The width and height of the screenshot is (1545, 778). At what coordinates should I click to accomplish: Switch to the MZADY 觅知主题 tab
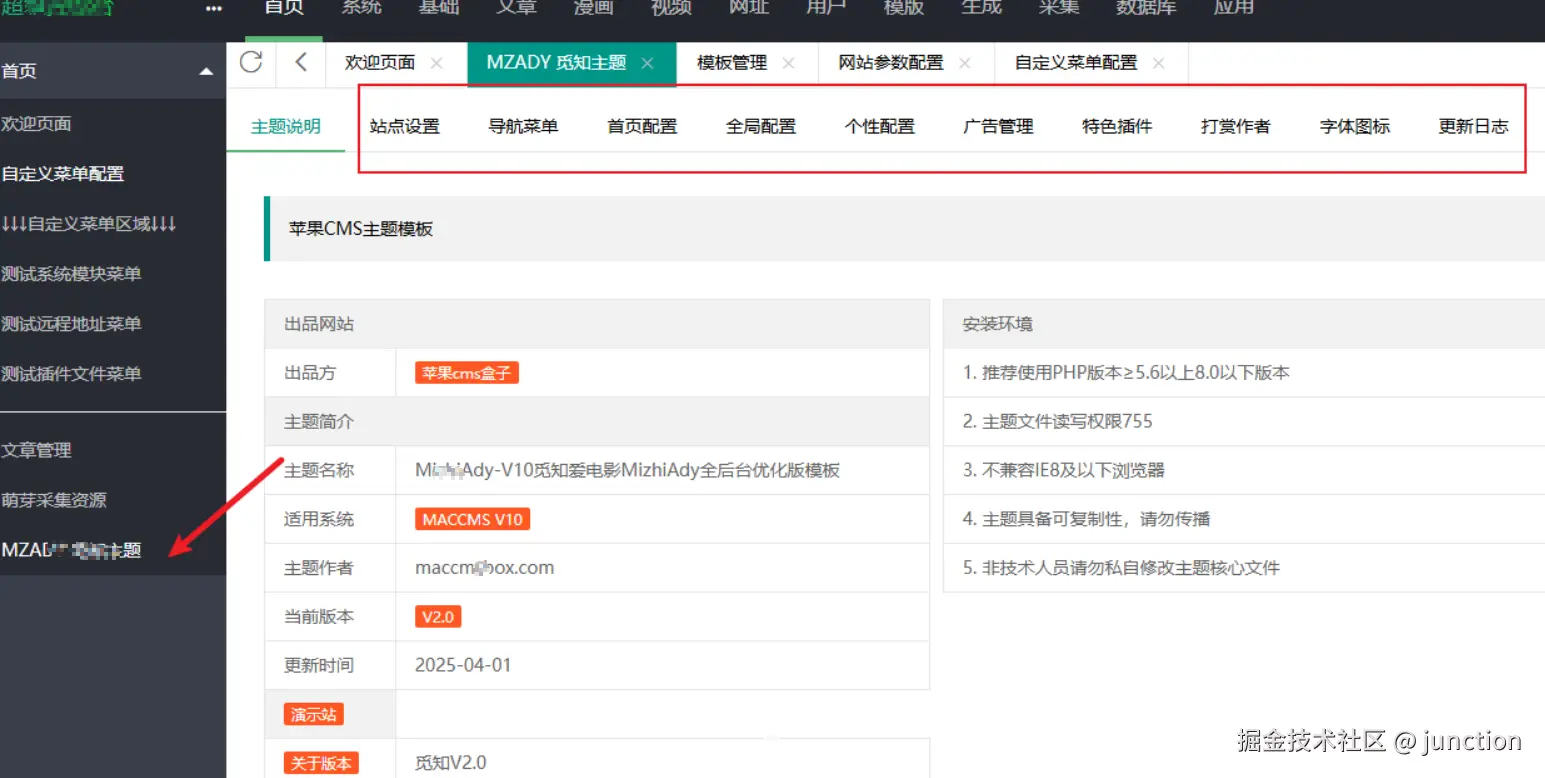point(556,63)
